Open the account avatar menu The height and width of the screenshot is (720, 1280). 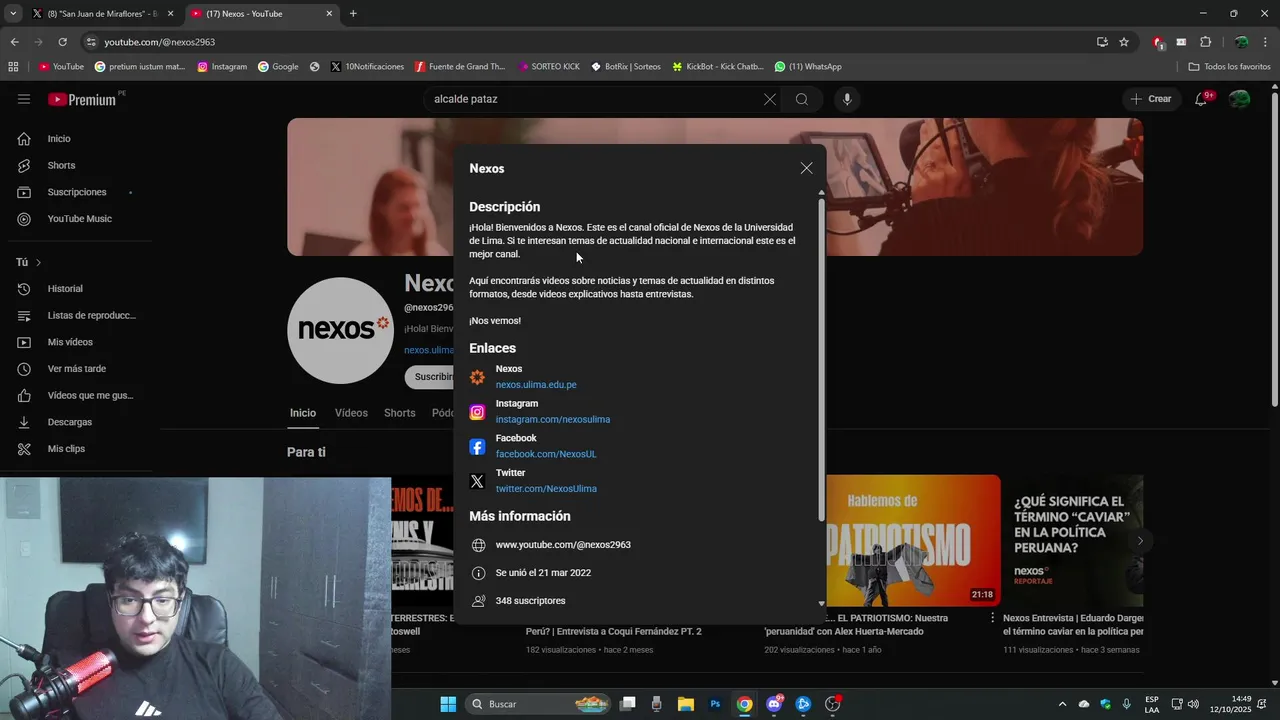[1239, 99]
